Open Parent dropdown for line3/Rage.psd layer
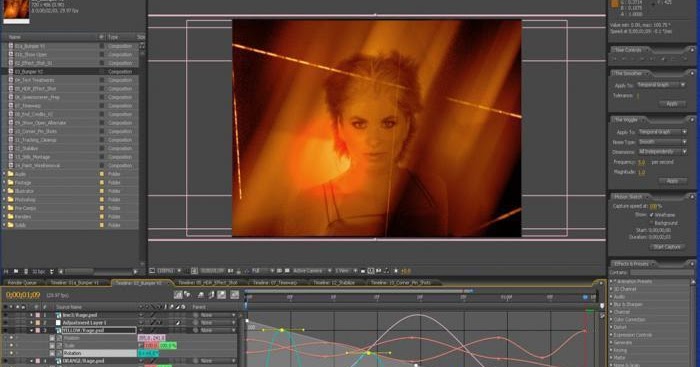This screenshot has height=367, width=700. (218, 315)
